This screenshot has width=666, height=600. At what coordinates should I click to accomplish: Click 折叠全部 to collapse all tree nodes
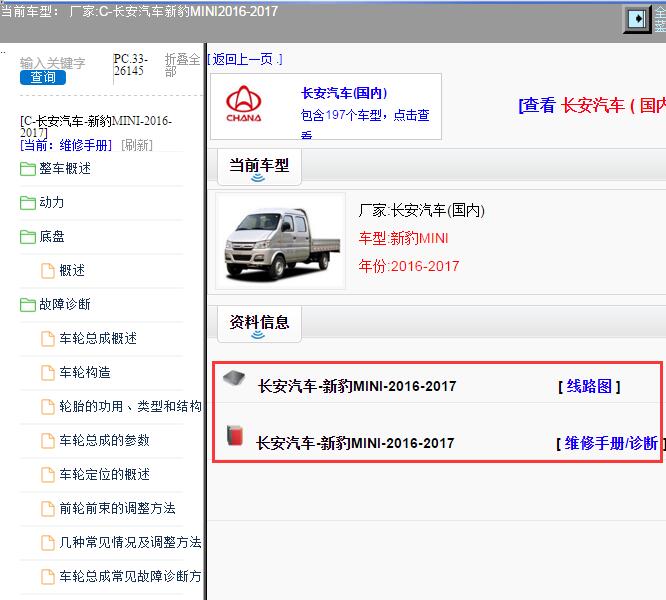tap(182, 65)
